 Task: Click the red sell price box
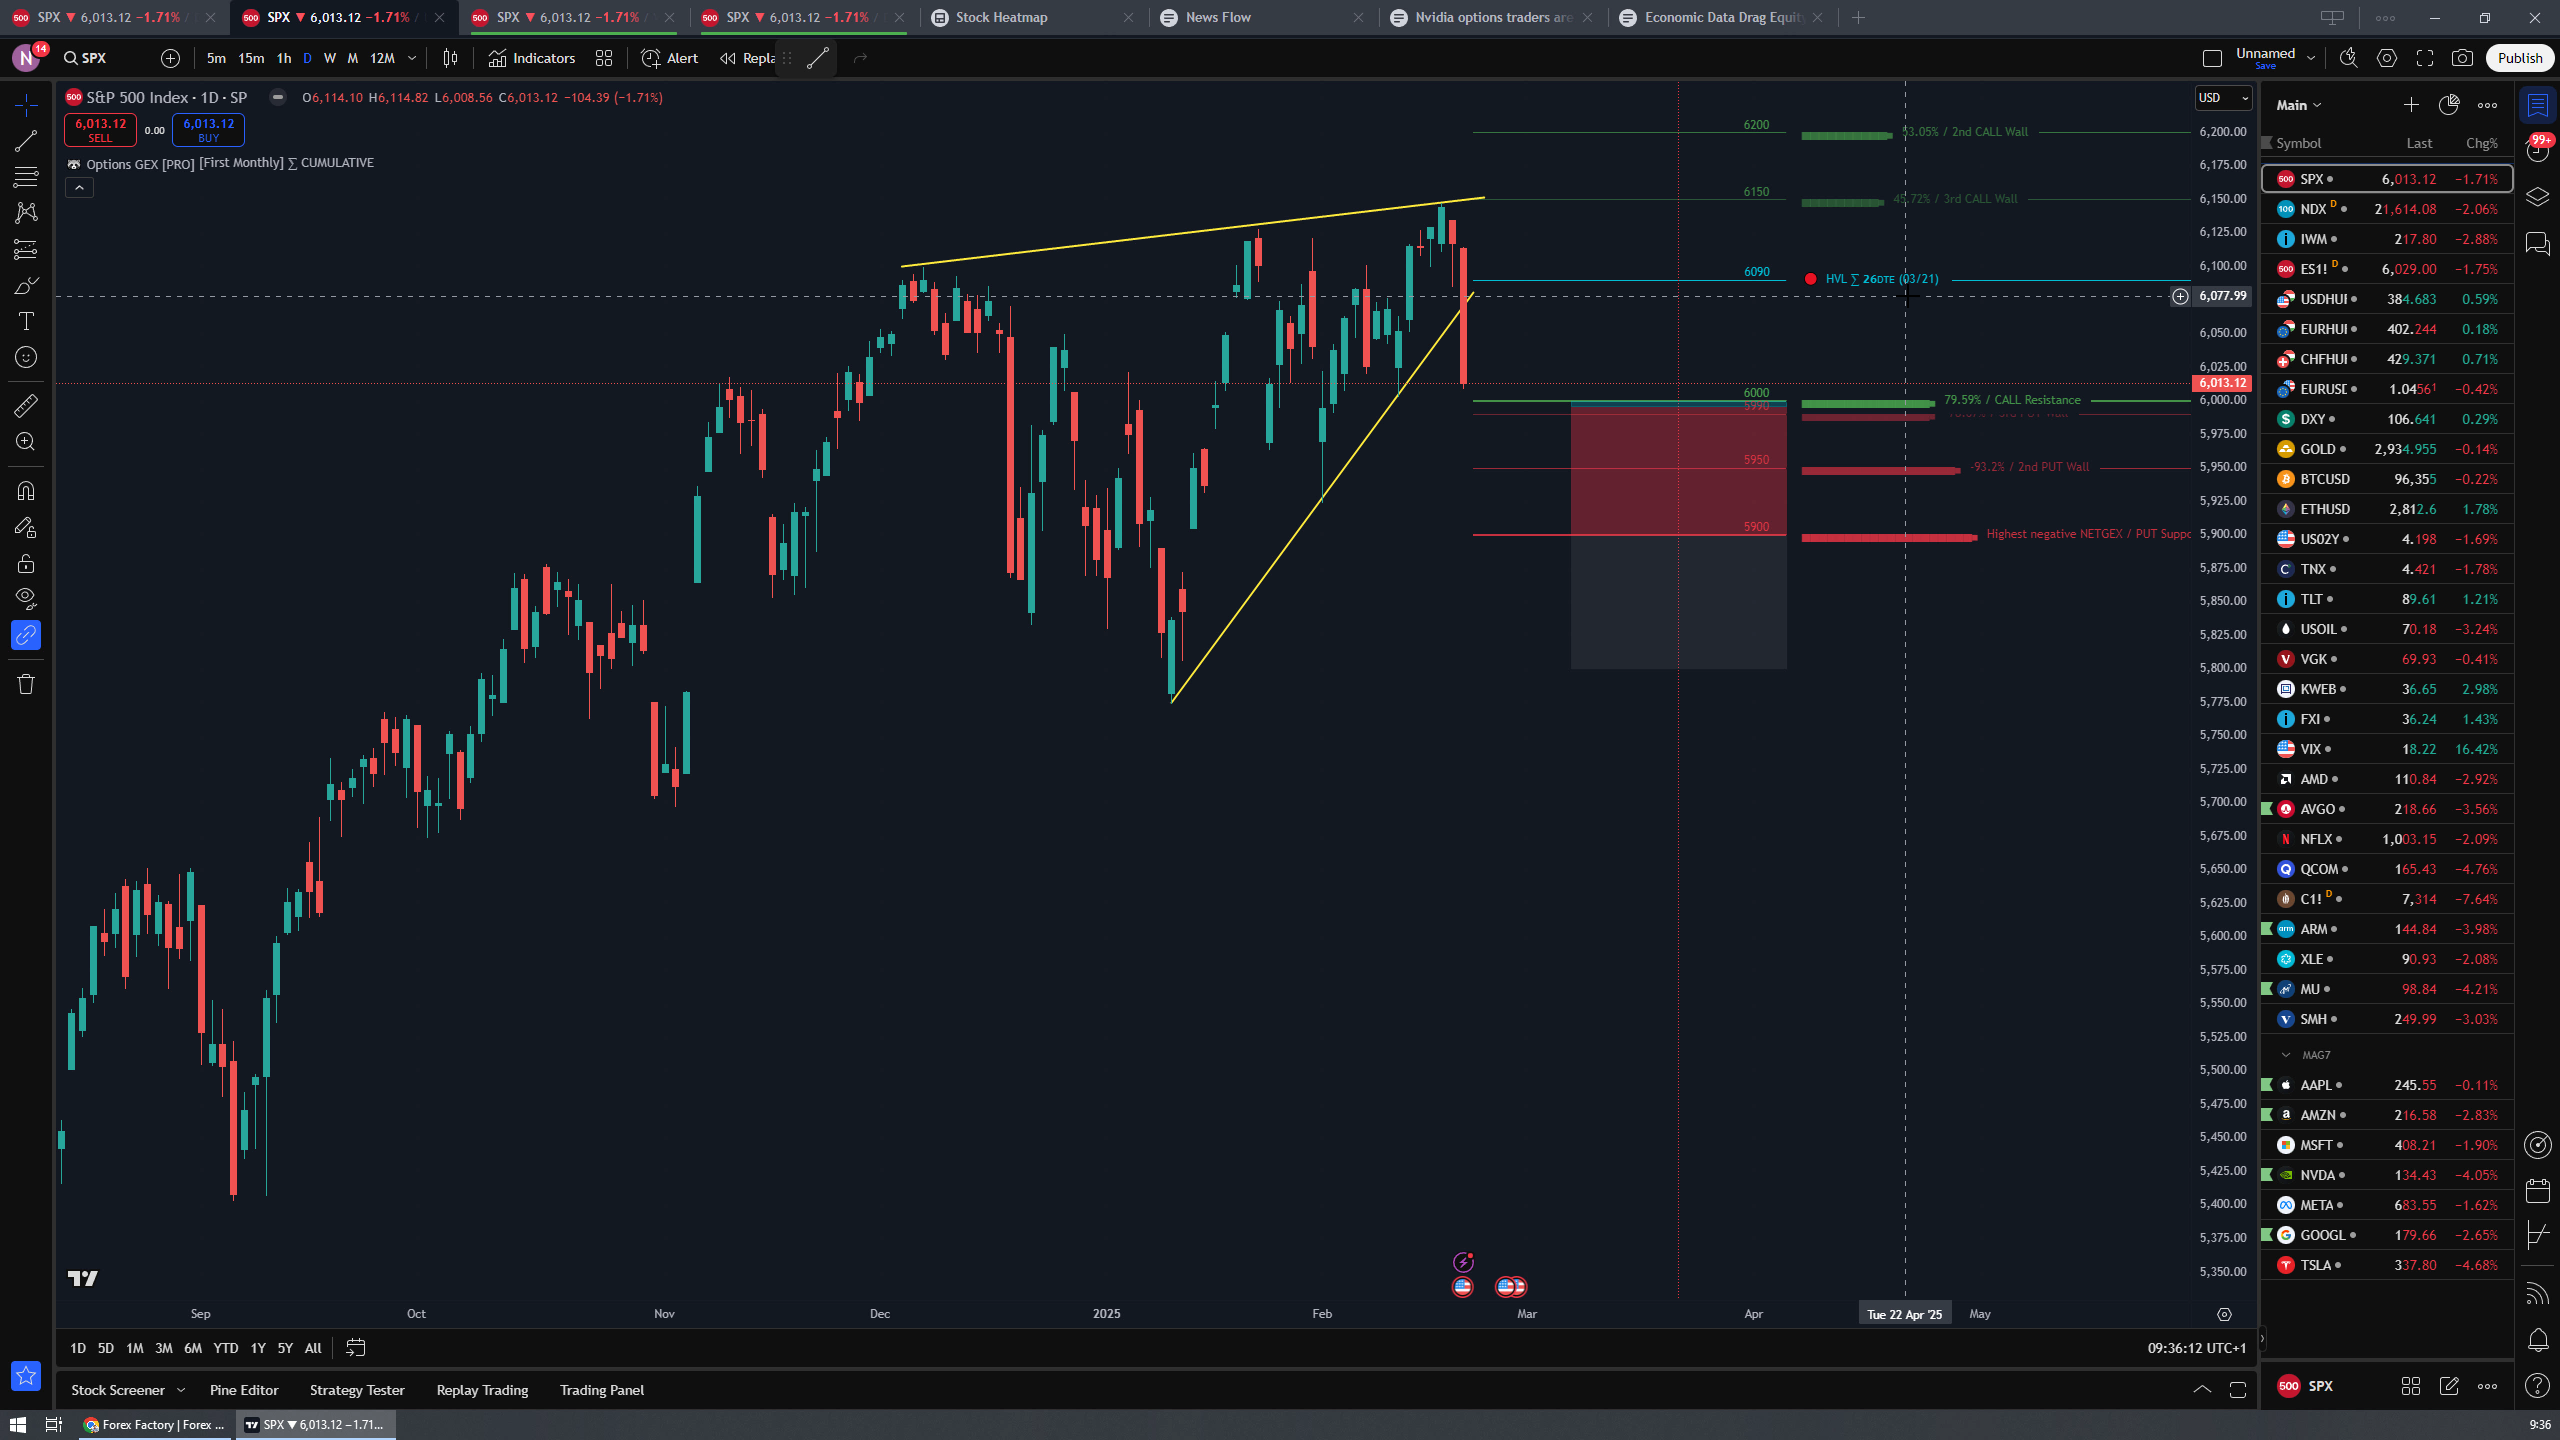tap(100, 129)
